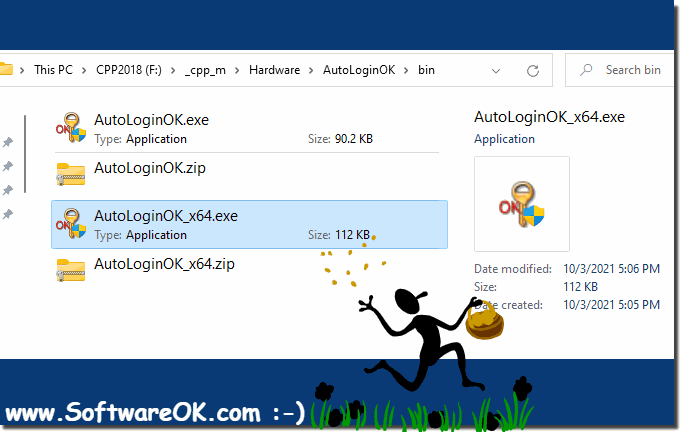Select the AutoLoginOK_x64.exe file name
Image resolution: width=681 pixels, height=432 pixels.
point(166,216)
